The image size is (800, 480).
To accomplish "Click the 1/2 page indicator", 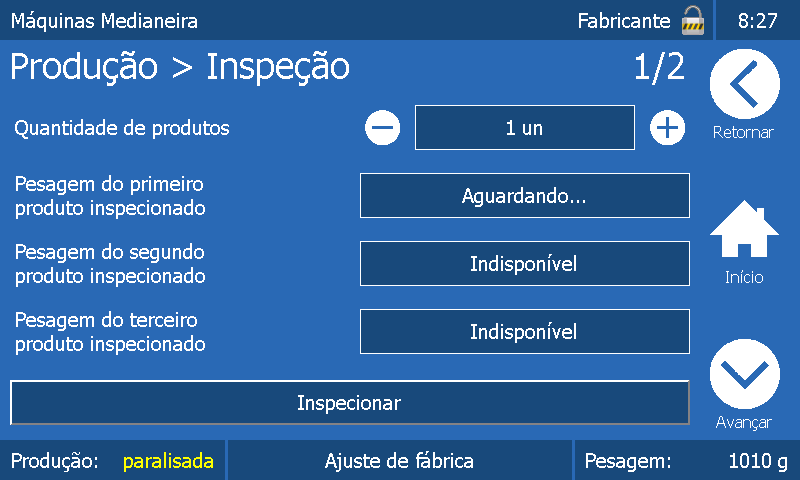I will (x=659, y=67).
